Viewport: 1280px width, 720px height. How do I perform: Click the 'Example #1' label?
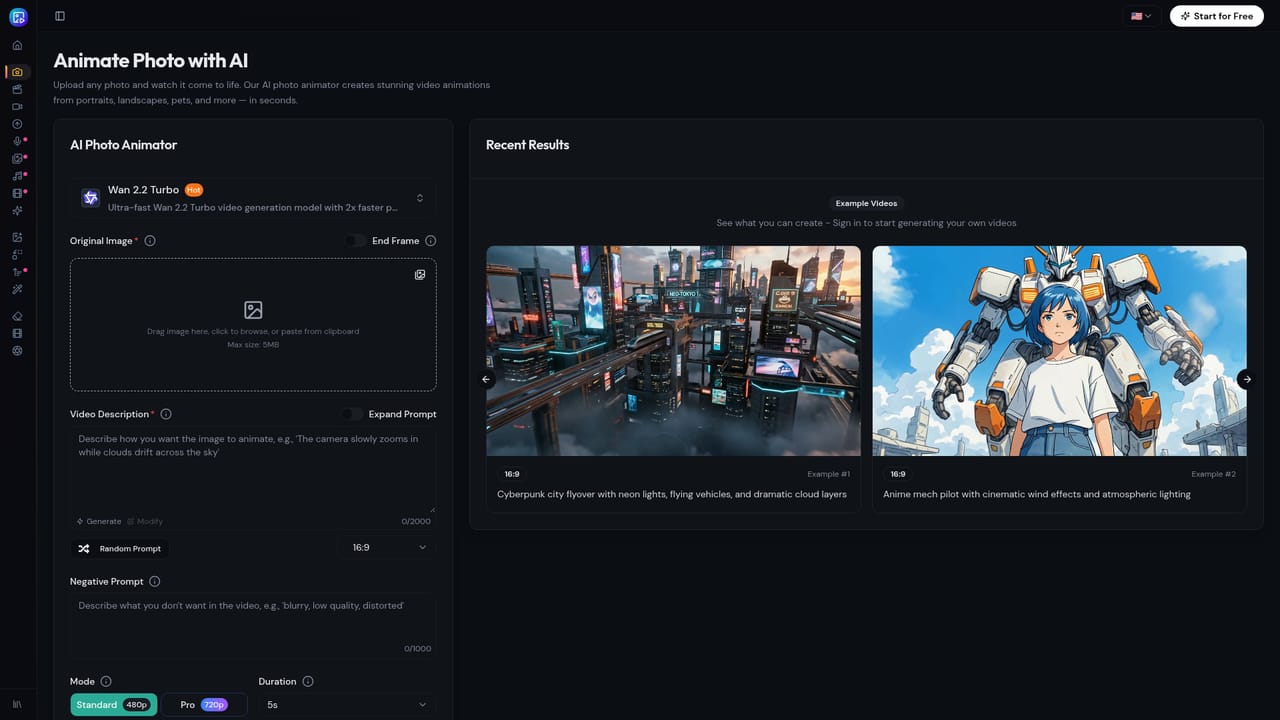829,474
